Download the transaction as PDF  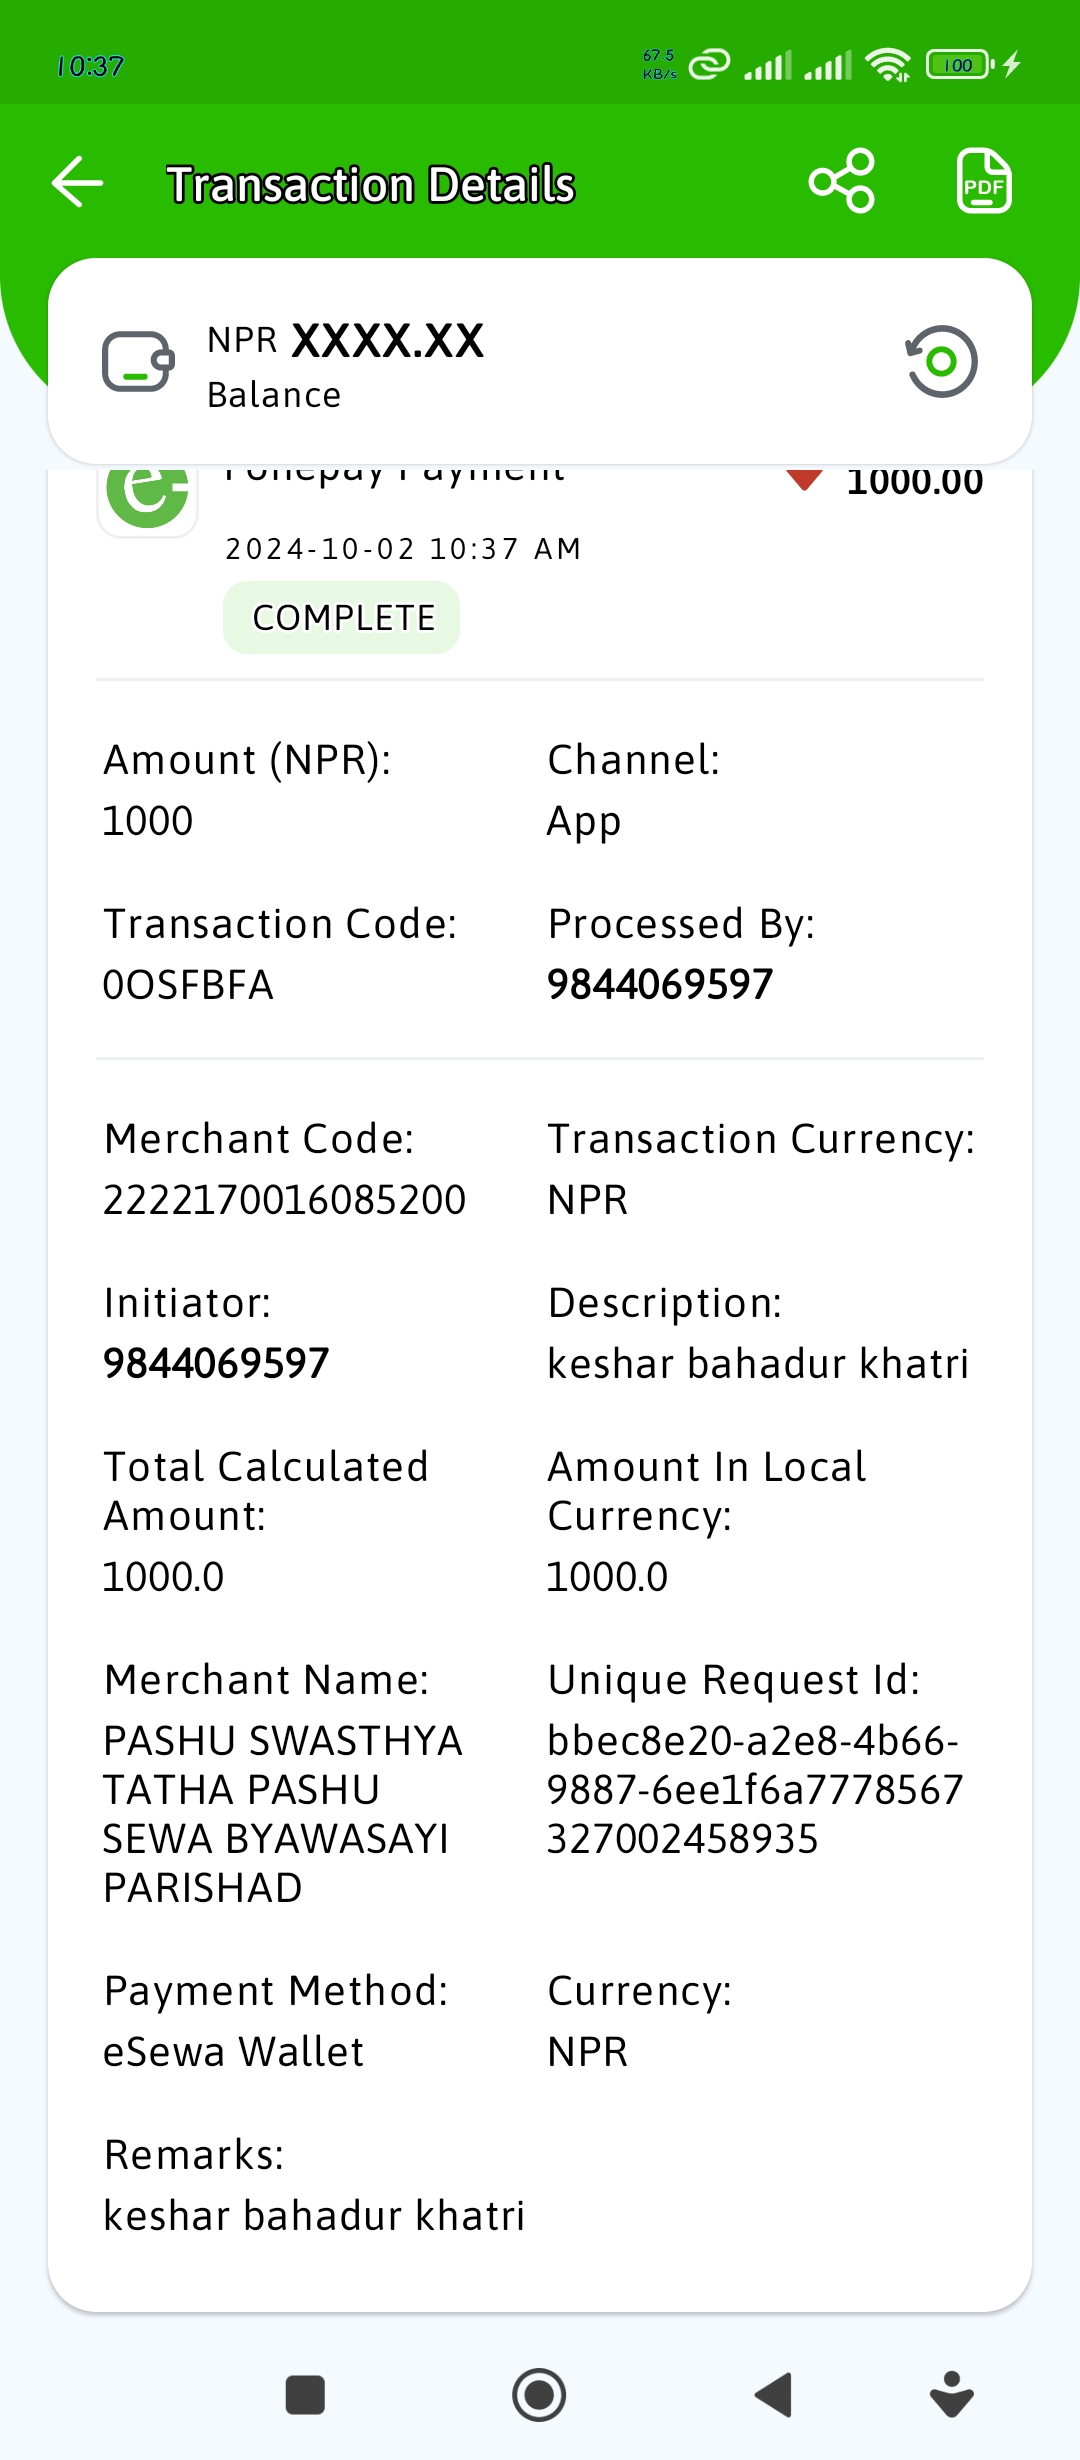pos(984,181)
